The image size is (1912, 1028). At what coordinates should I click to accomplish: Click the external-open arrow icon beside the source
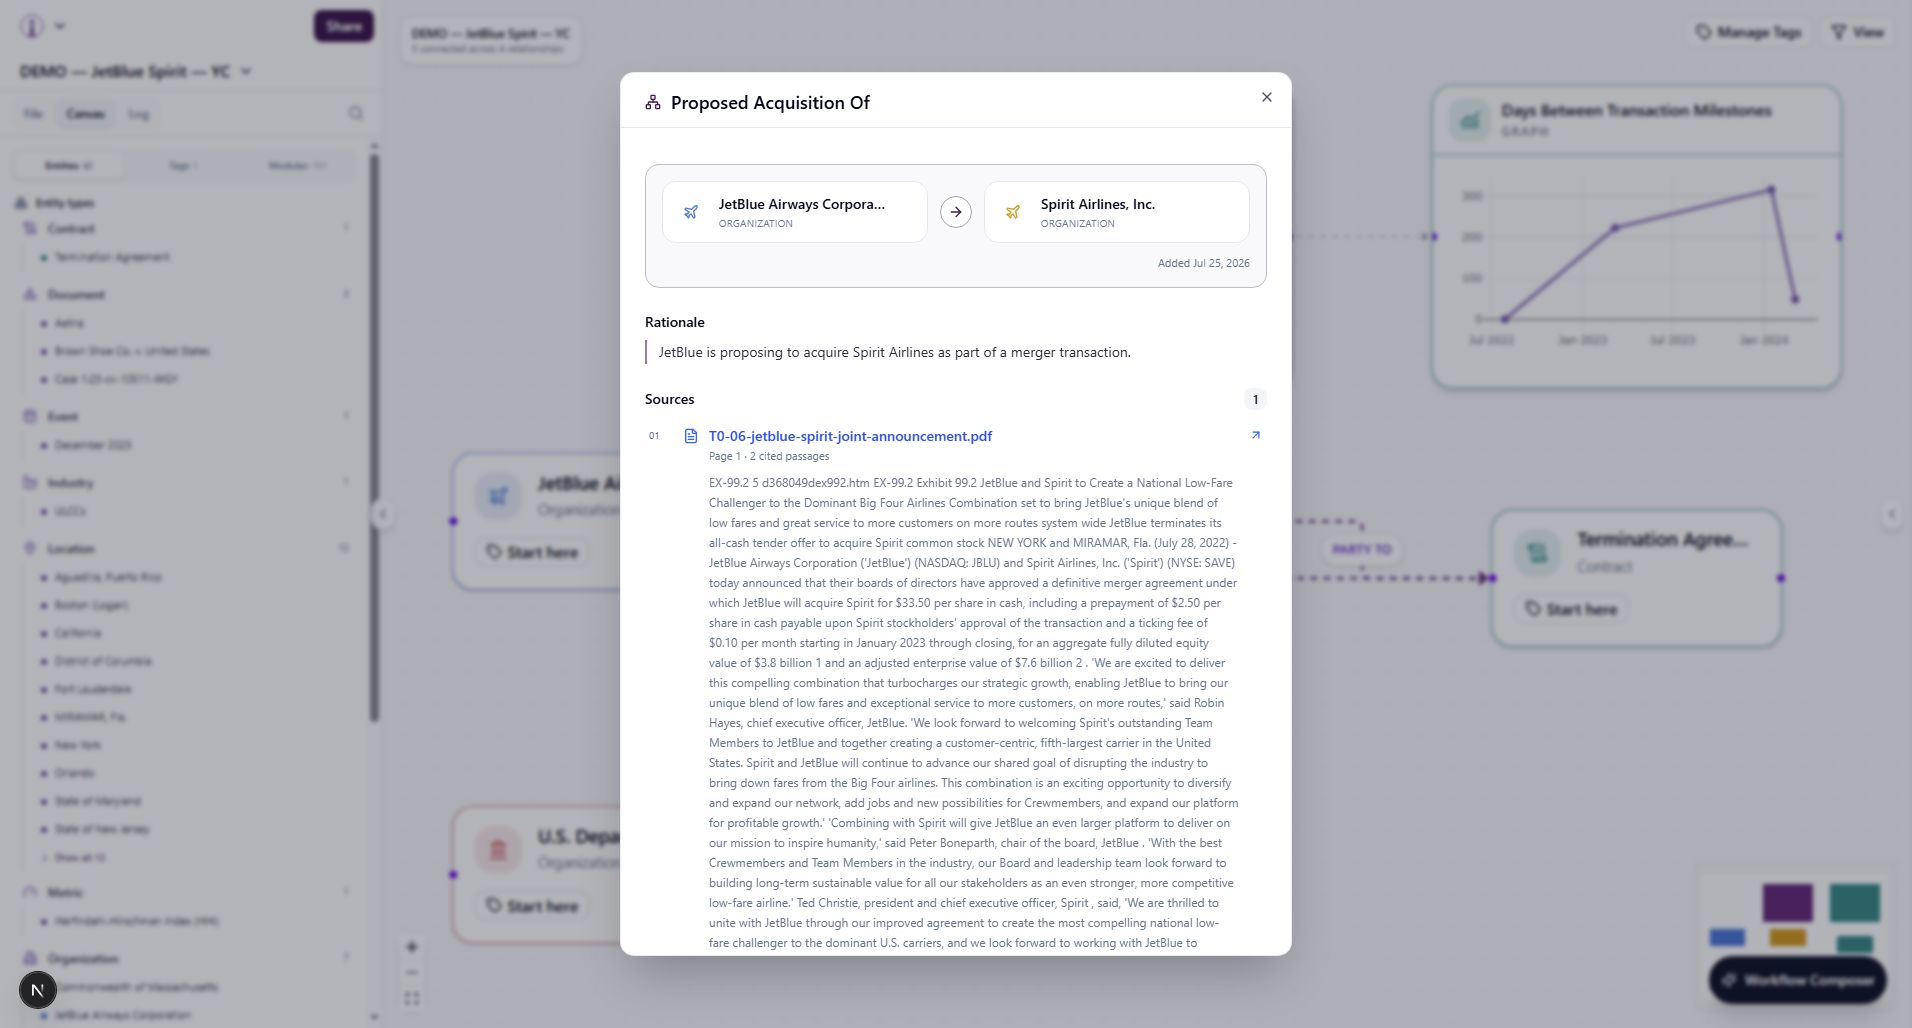pyautogui.click(x=1255, y=435)
